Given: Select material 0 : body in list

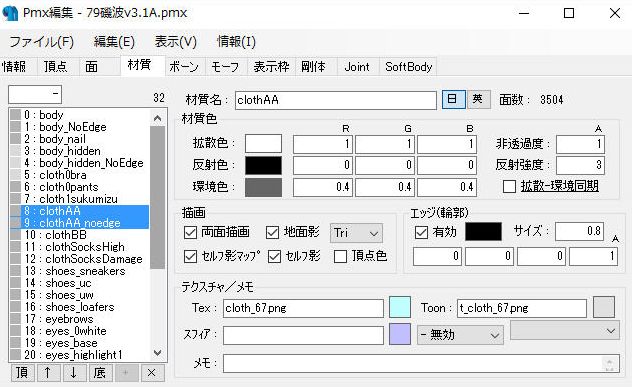Looking at the screenshot, I should click(79, 115).
